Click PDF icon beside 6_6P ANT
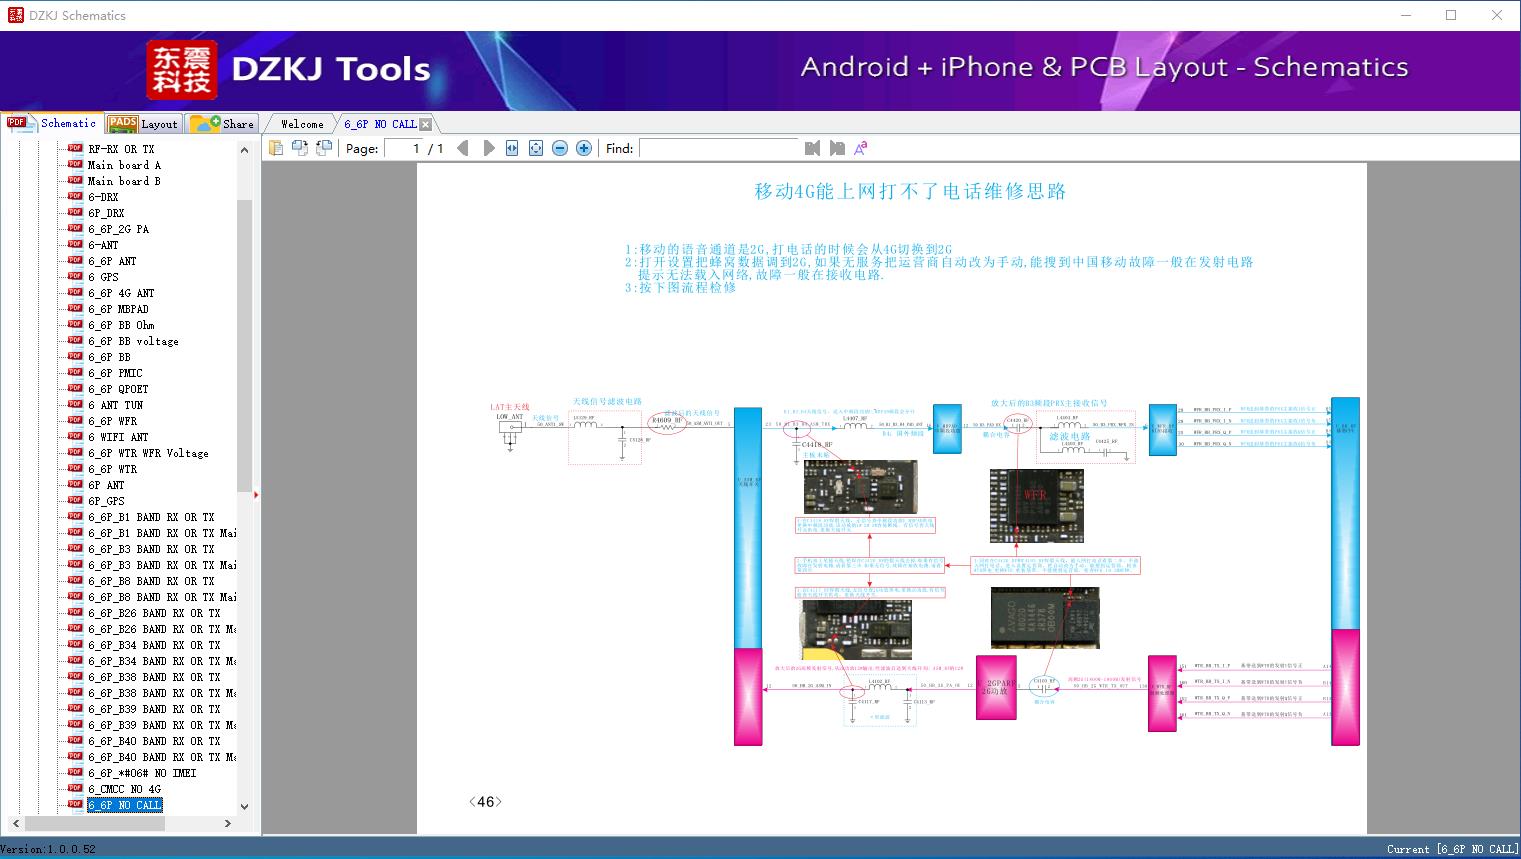Image resolution: width=1521 pixels, height=859 pixels. point(75,260)
